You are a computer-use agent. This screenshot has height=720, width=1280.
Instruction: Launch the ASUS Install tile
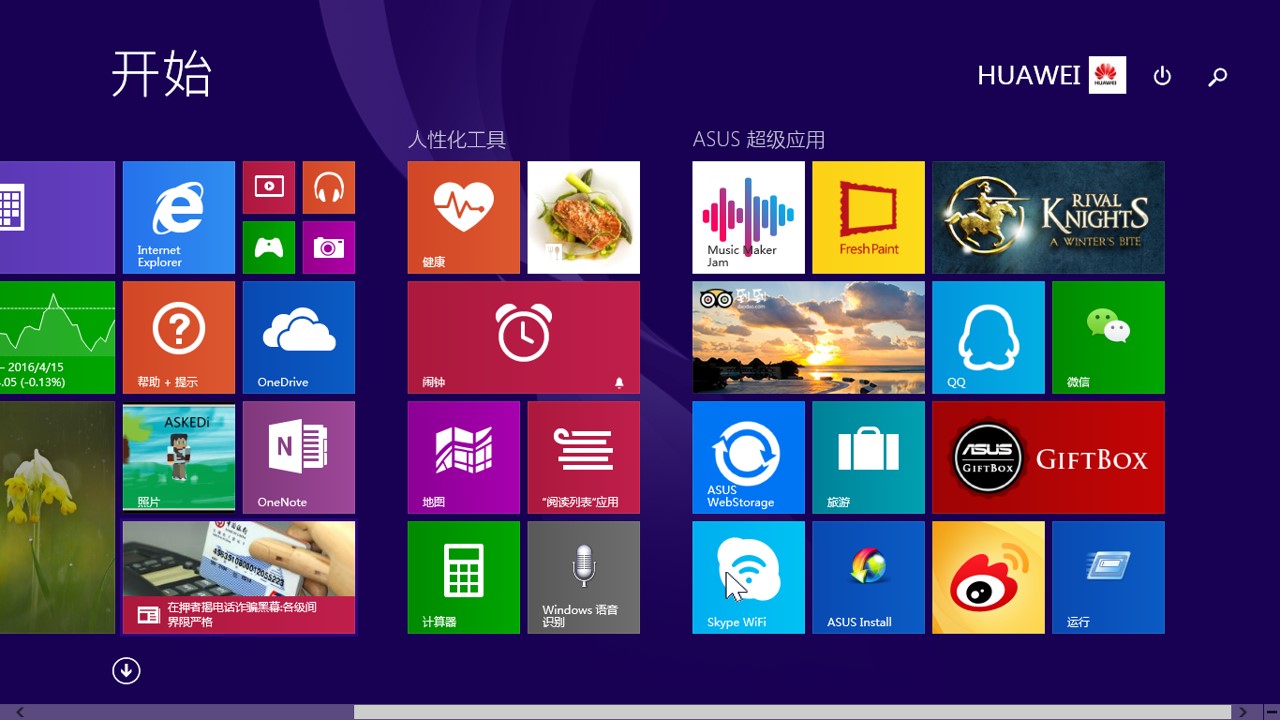869,577
